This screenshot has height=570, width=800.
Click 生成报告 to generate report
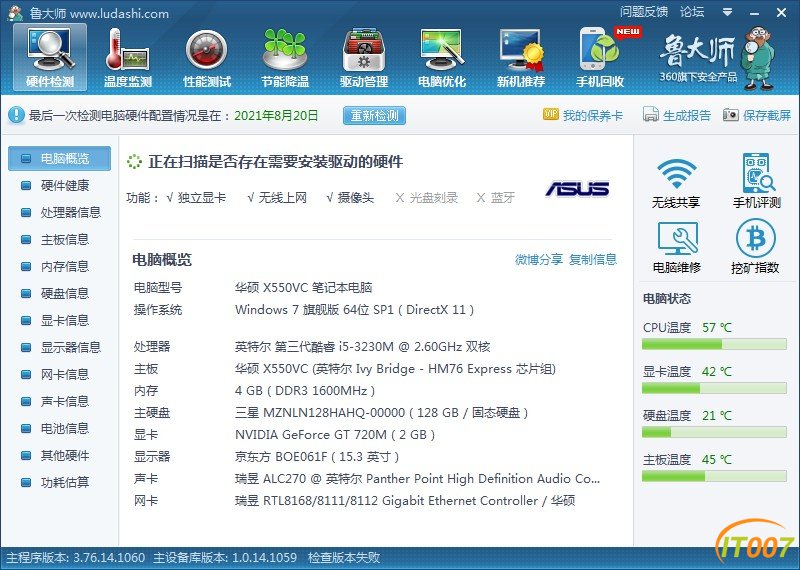tap(677, 115)
